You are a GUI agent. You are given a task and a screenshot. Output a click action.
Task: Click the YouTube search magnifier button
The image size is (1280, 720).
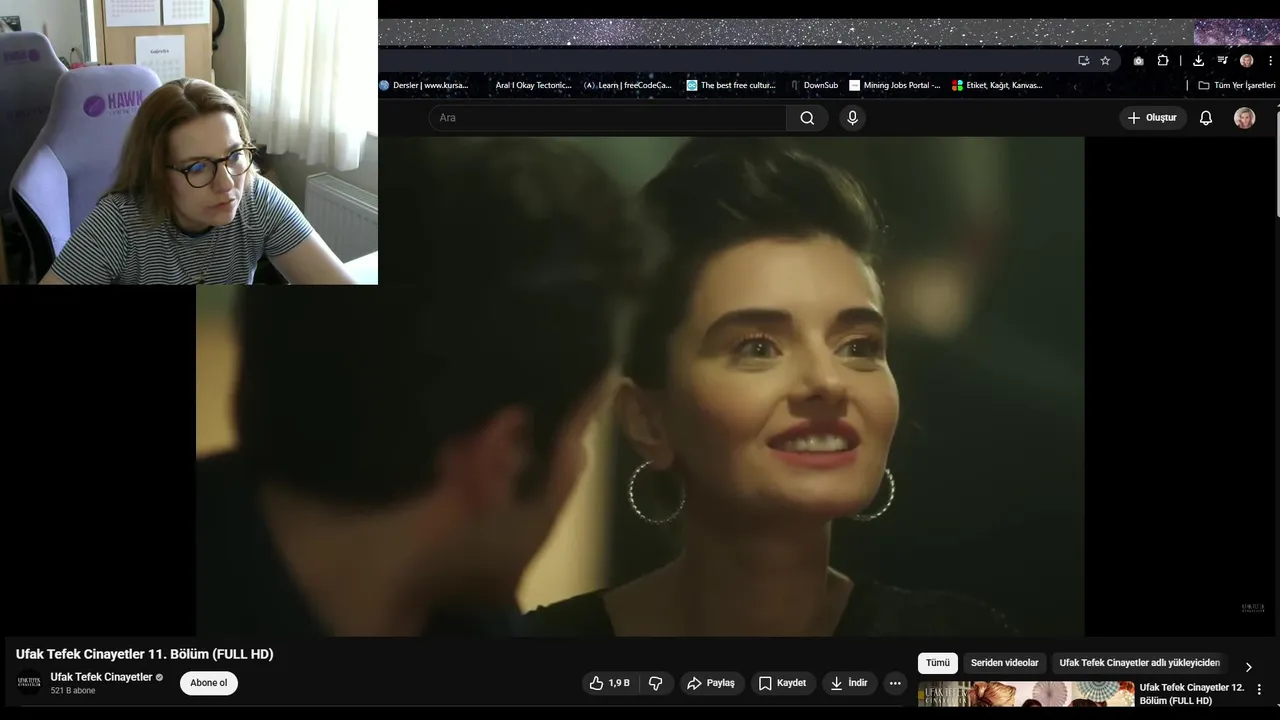coord(807,118)
